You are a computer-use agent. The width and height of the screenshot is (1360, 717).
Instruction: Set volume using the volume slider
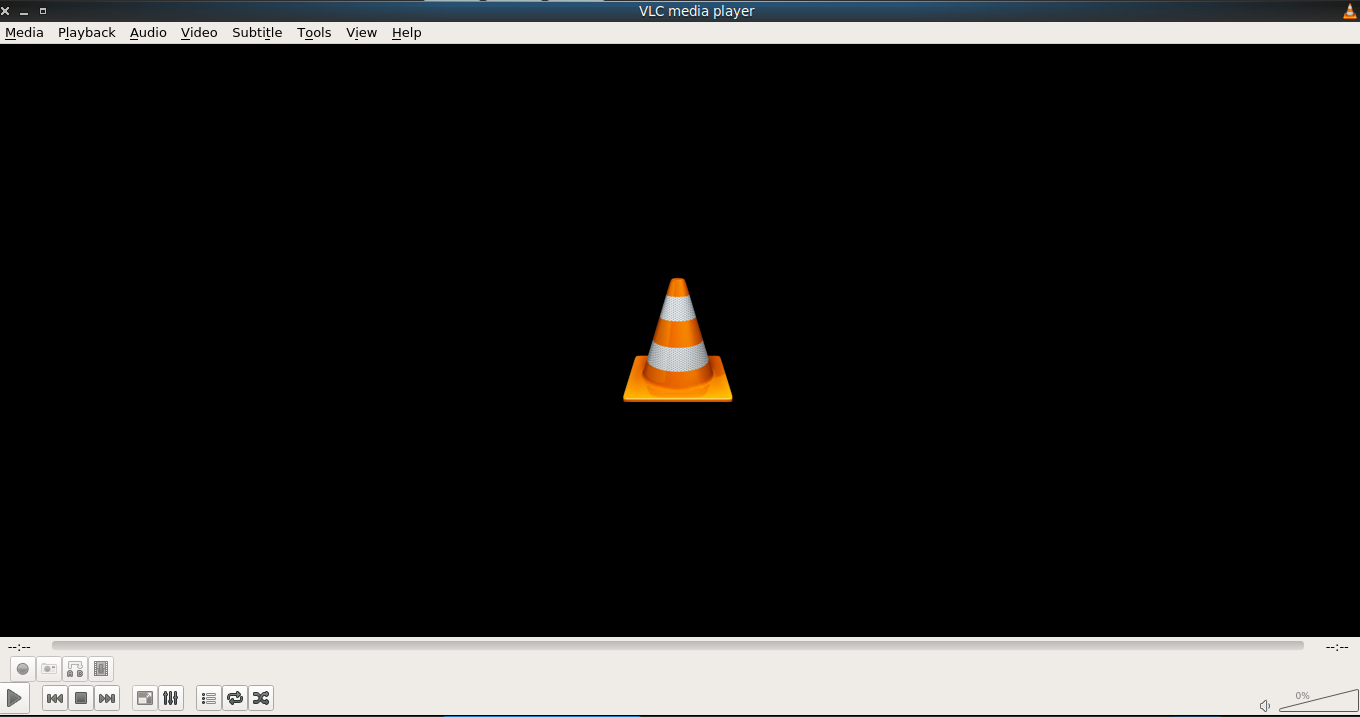(x=1318, y=700)
